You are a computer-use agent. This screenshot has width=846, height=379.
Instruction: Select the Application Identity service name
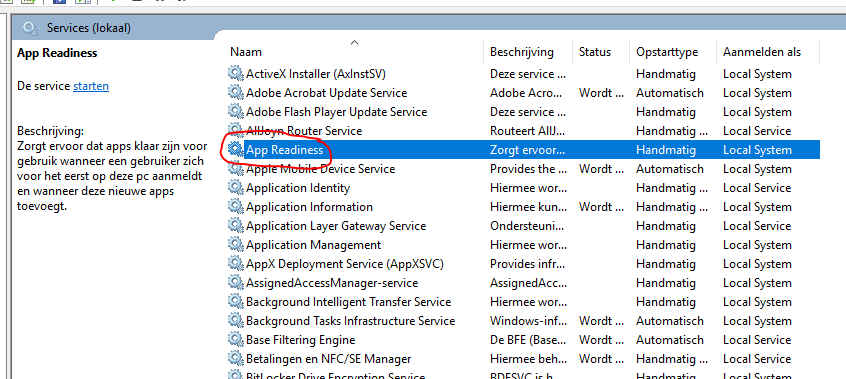(x=298, y=187)
